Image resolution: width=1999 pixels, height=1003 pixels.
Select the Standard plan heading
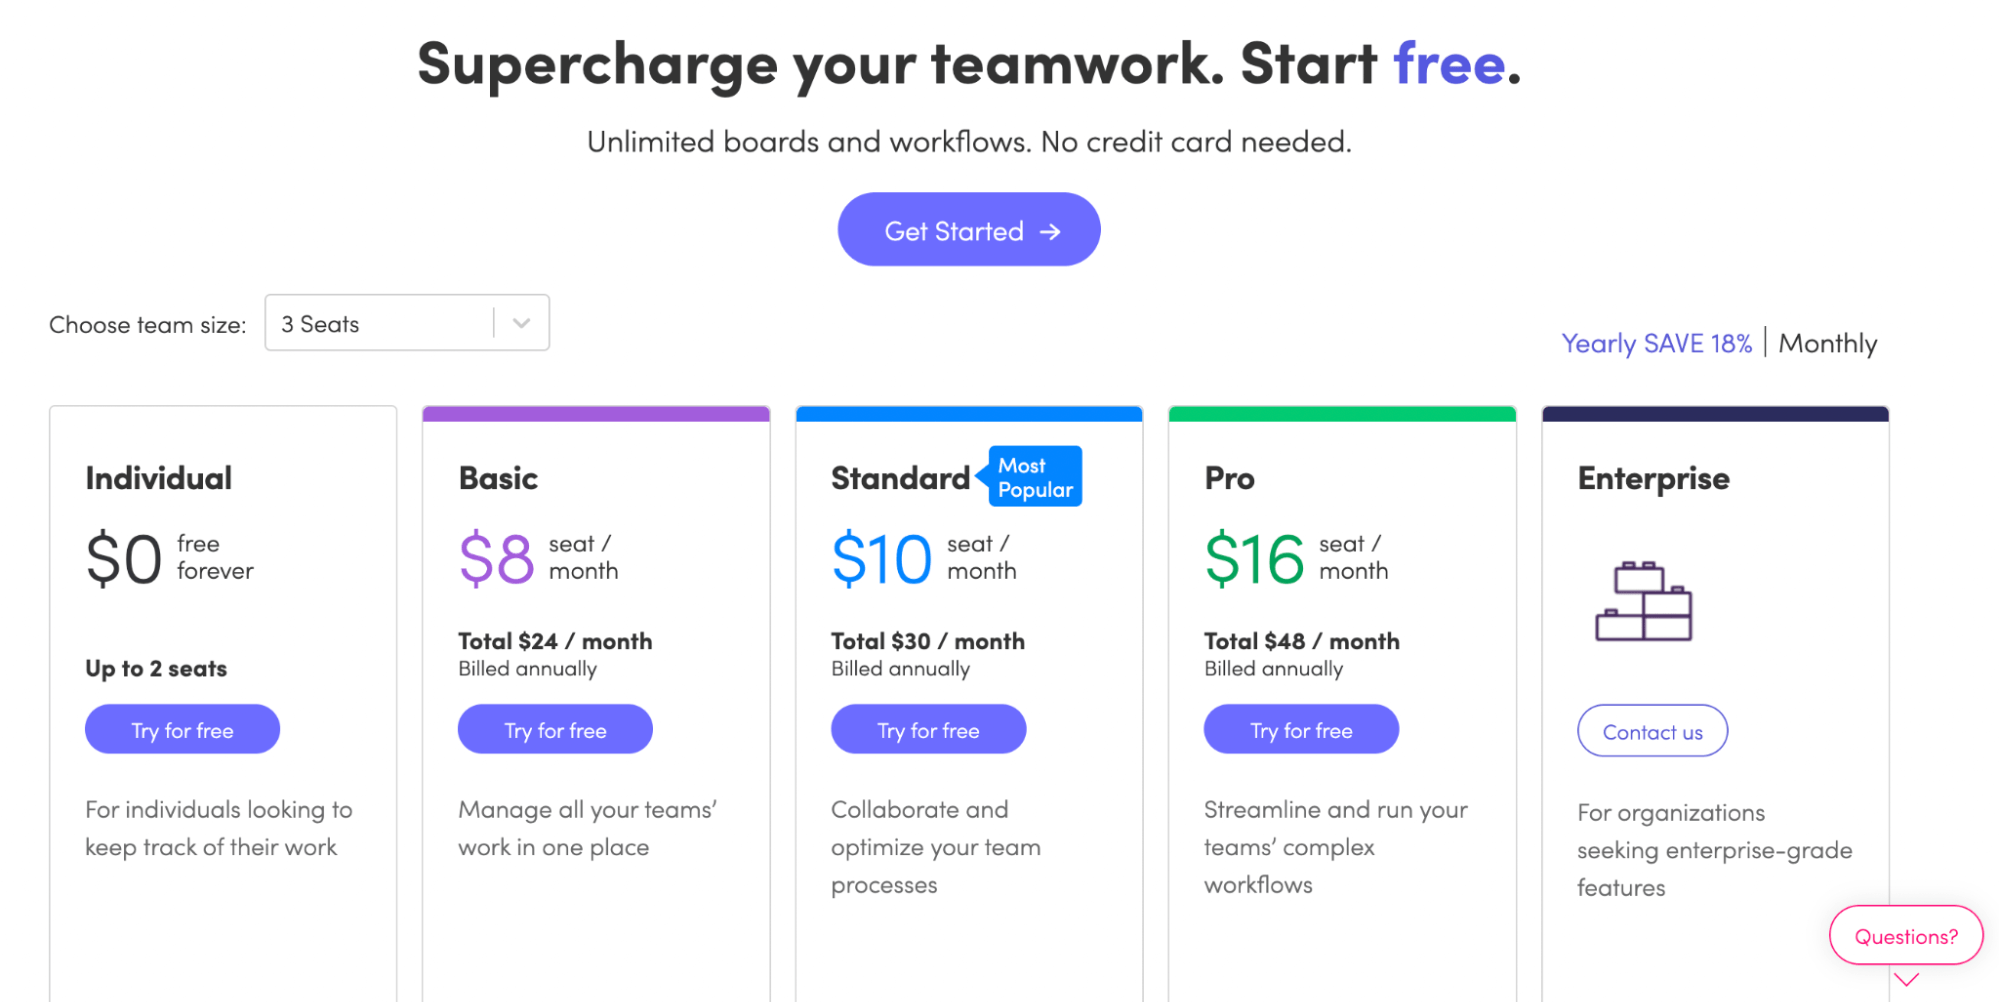[899, 478]
